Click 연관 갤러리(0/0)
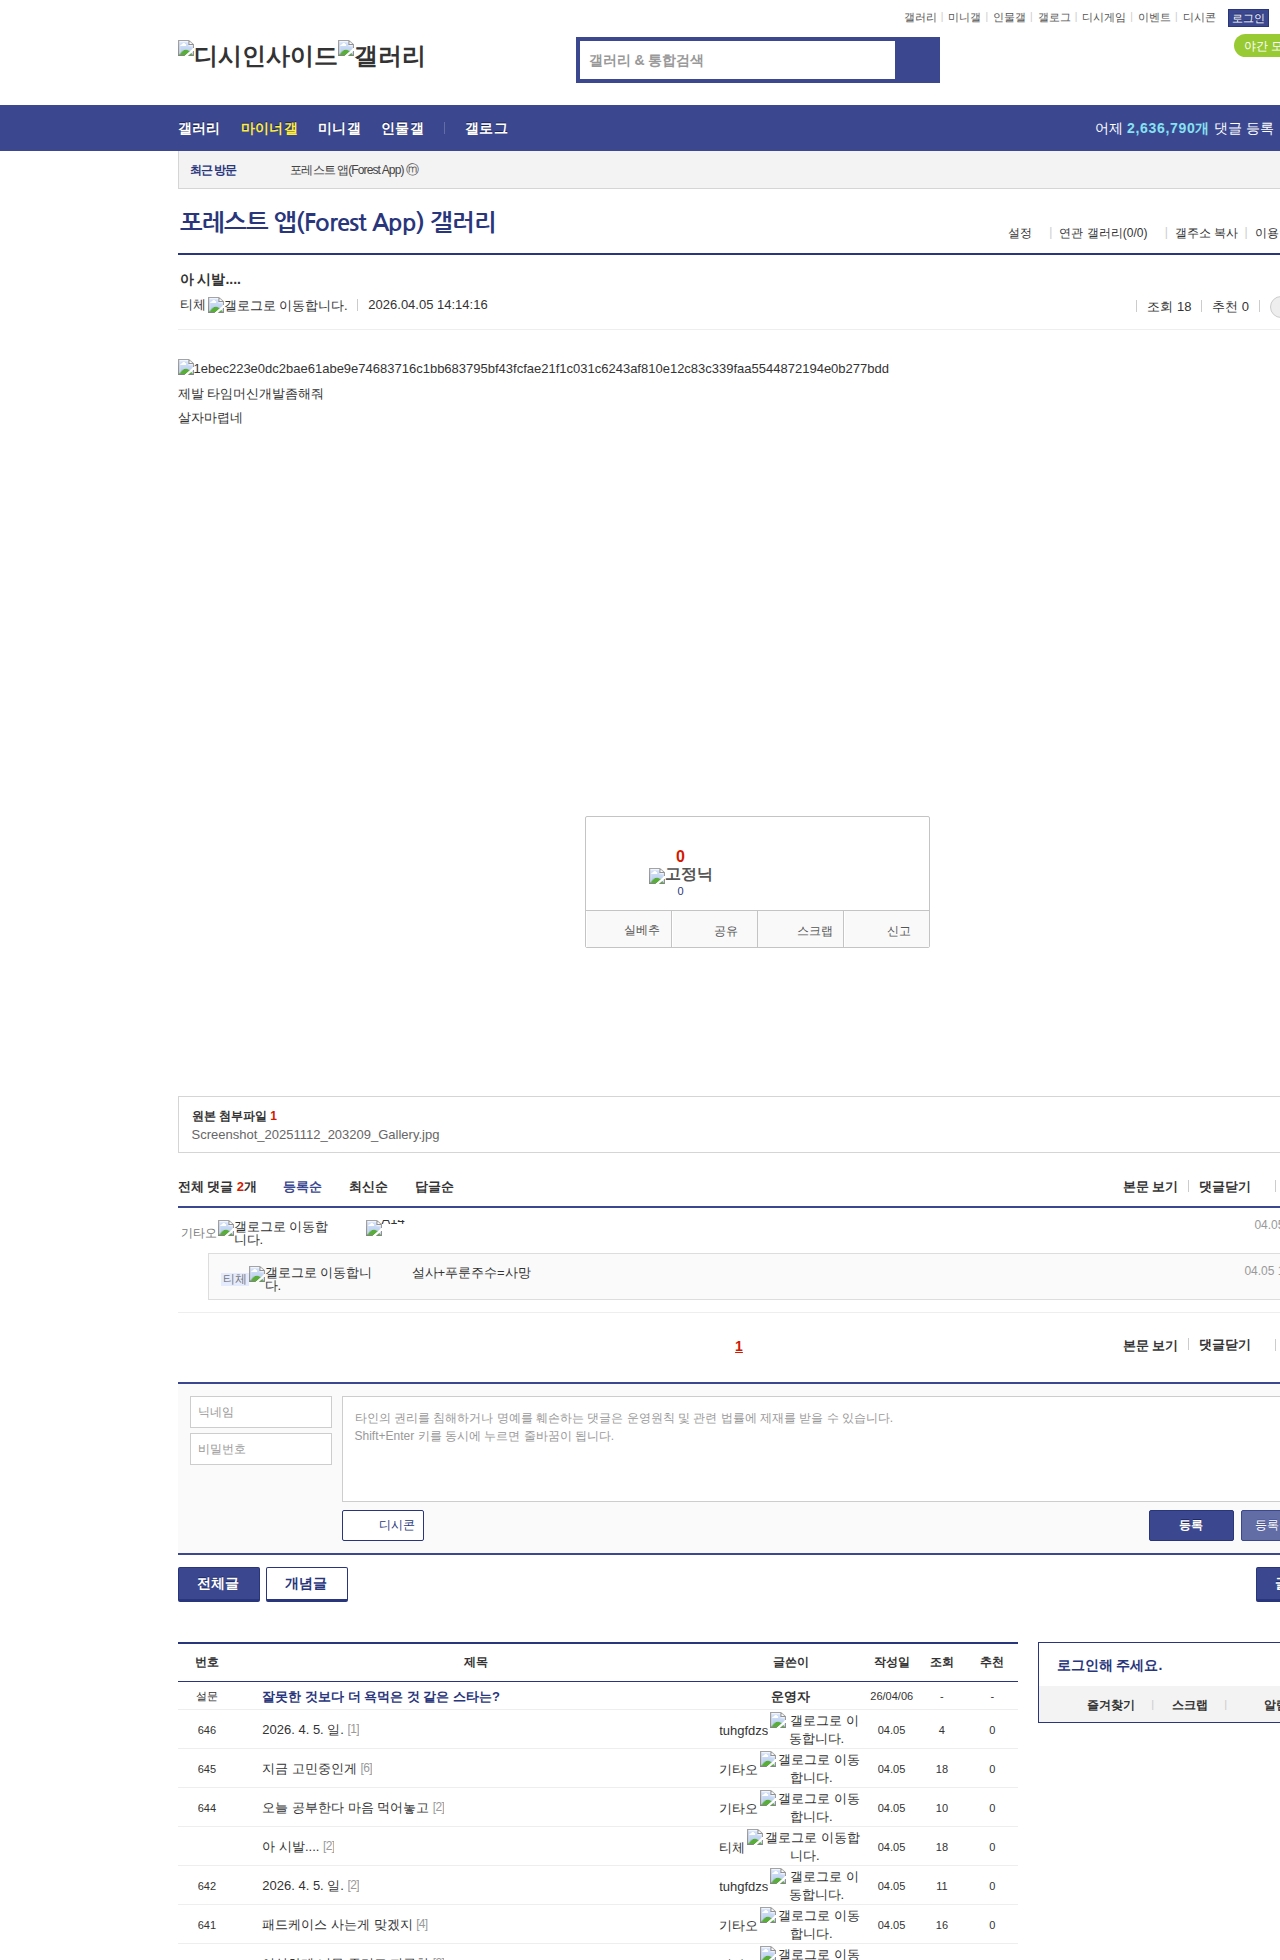The width and height of the screenshot is (1280, 1960). pos(1103,233)
